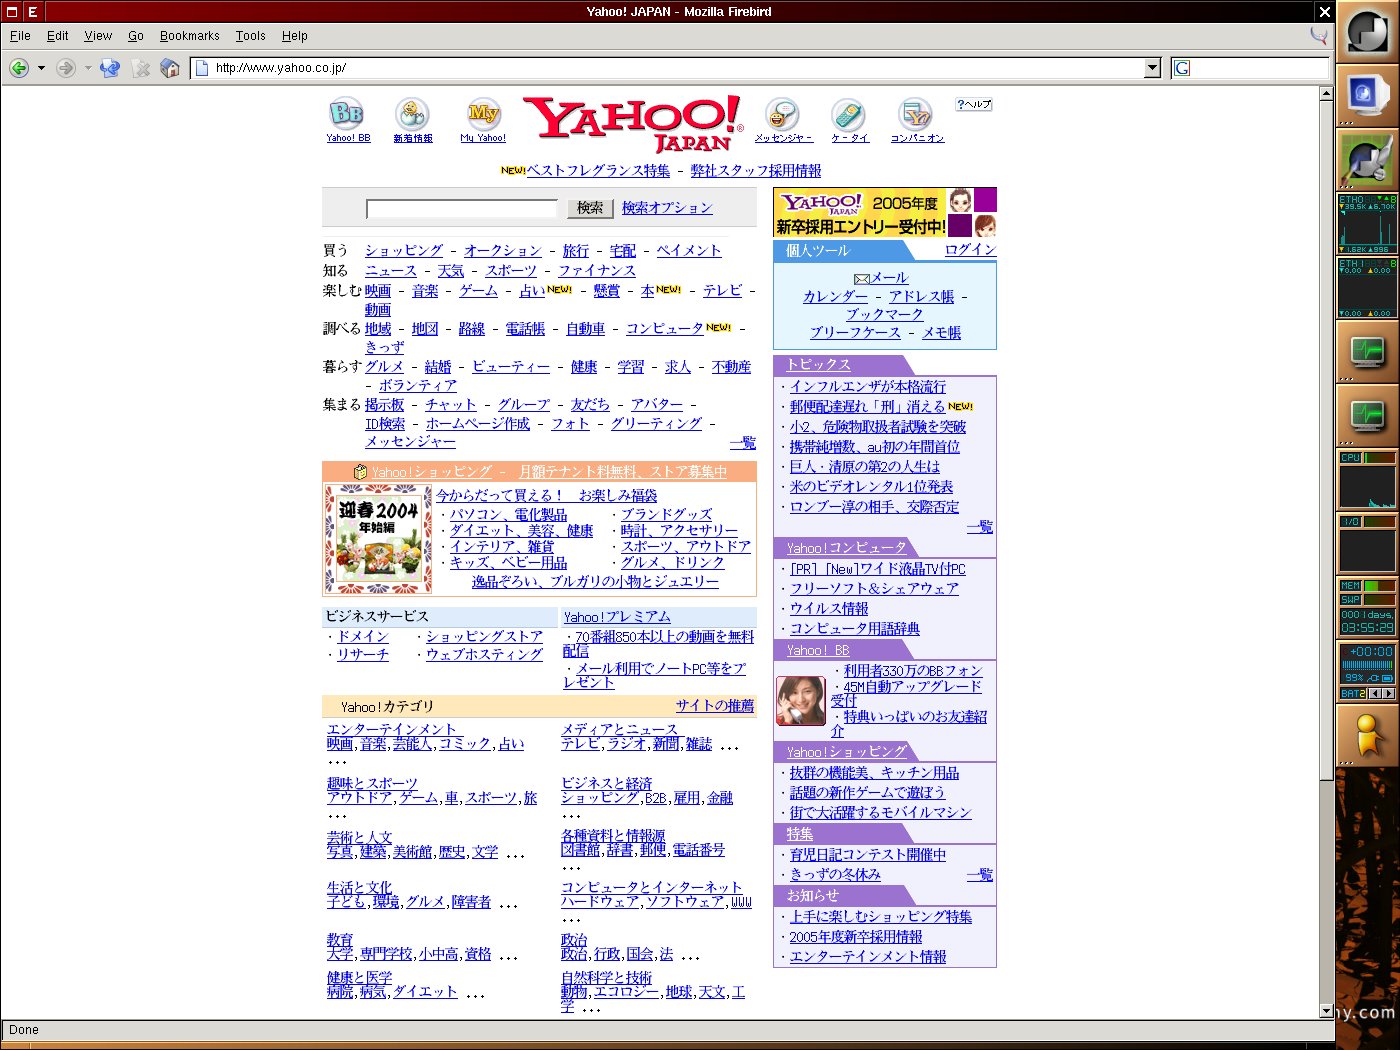Click the third dock application icon
1400x1050 pixels.
[1367, 160]
